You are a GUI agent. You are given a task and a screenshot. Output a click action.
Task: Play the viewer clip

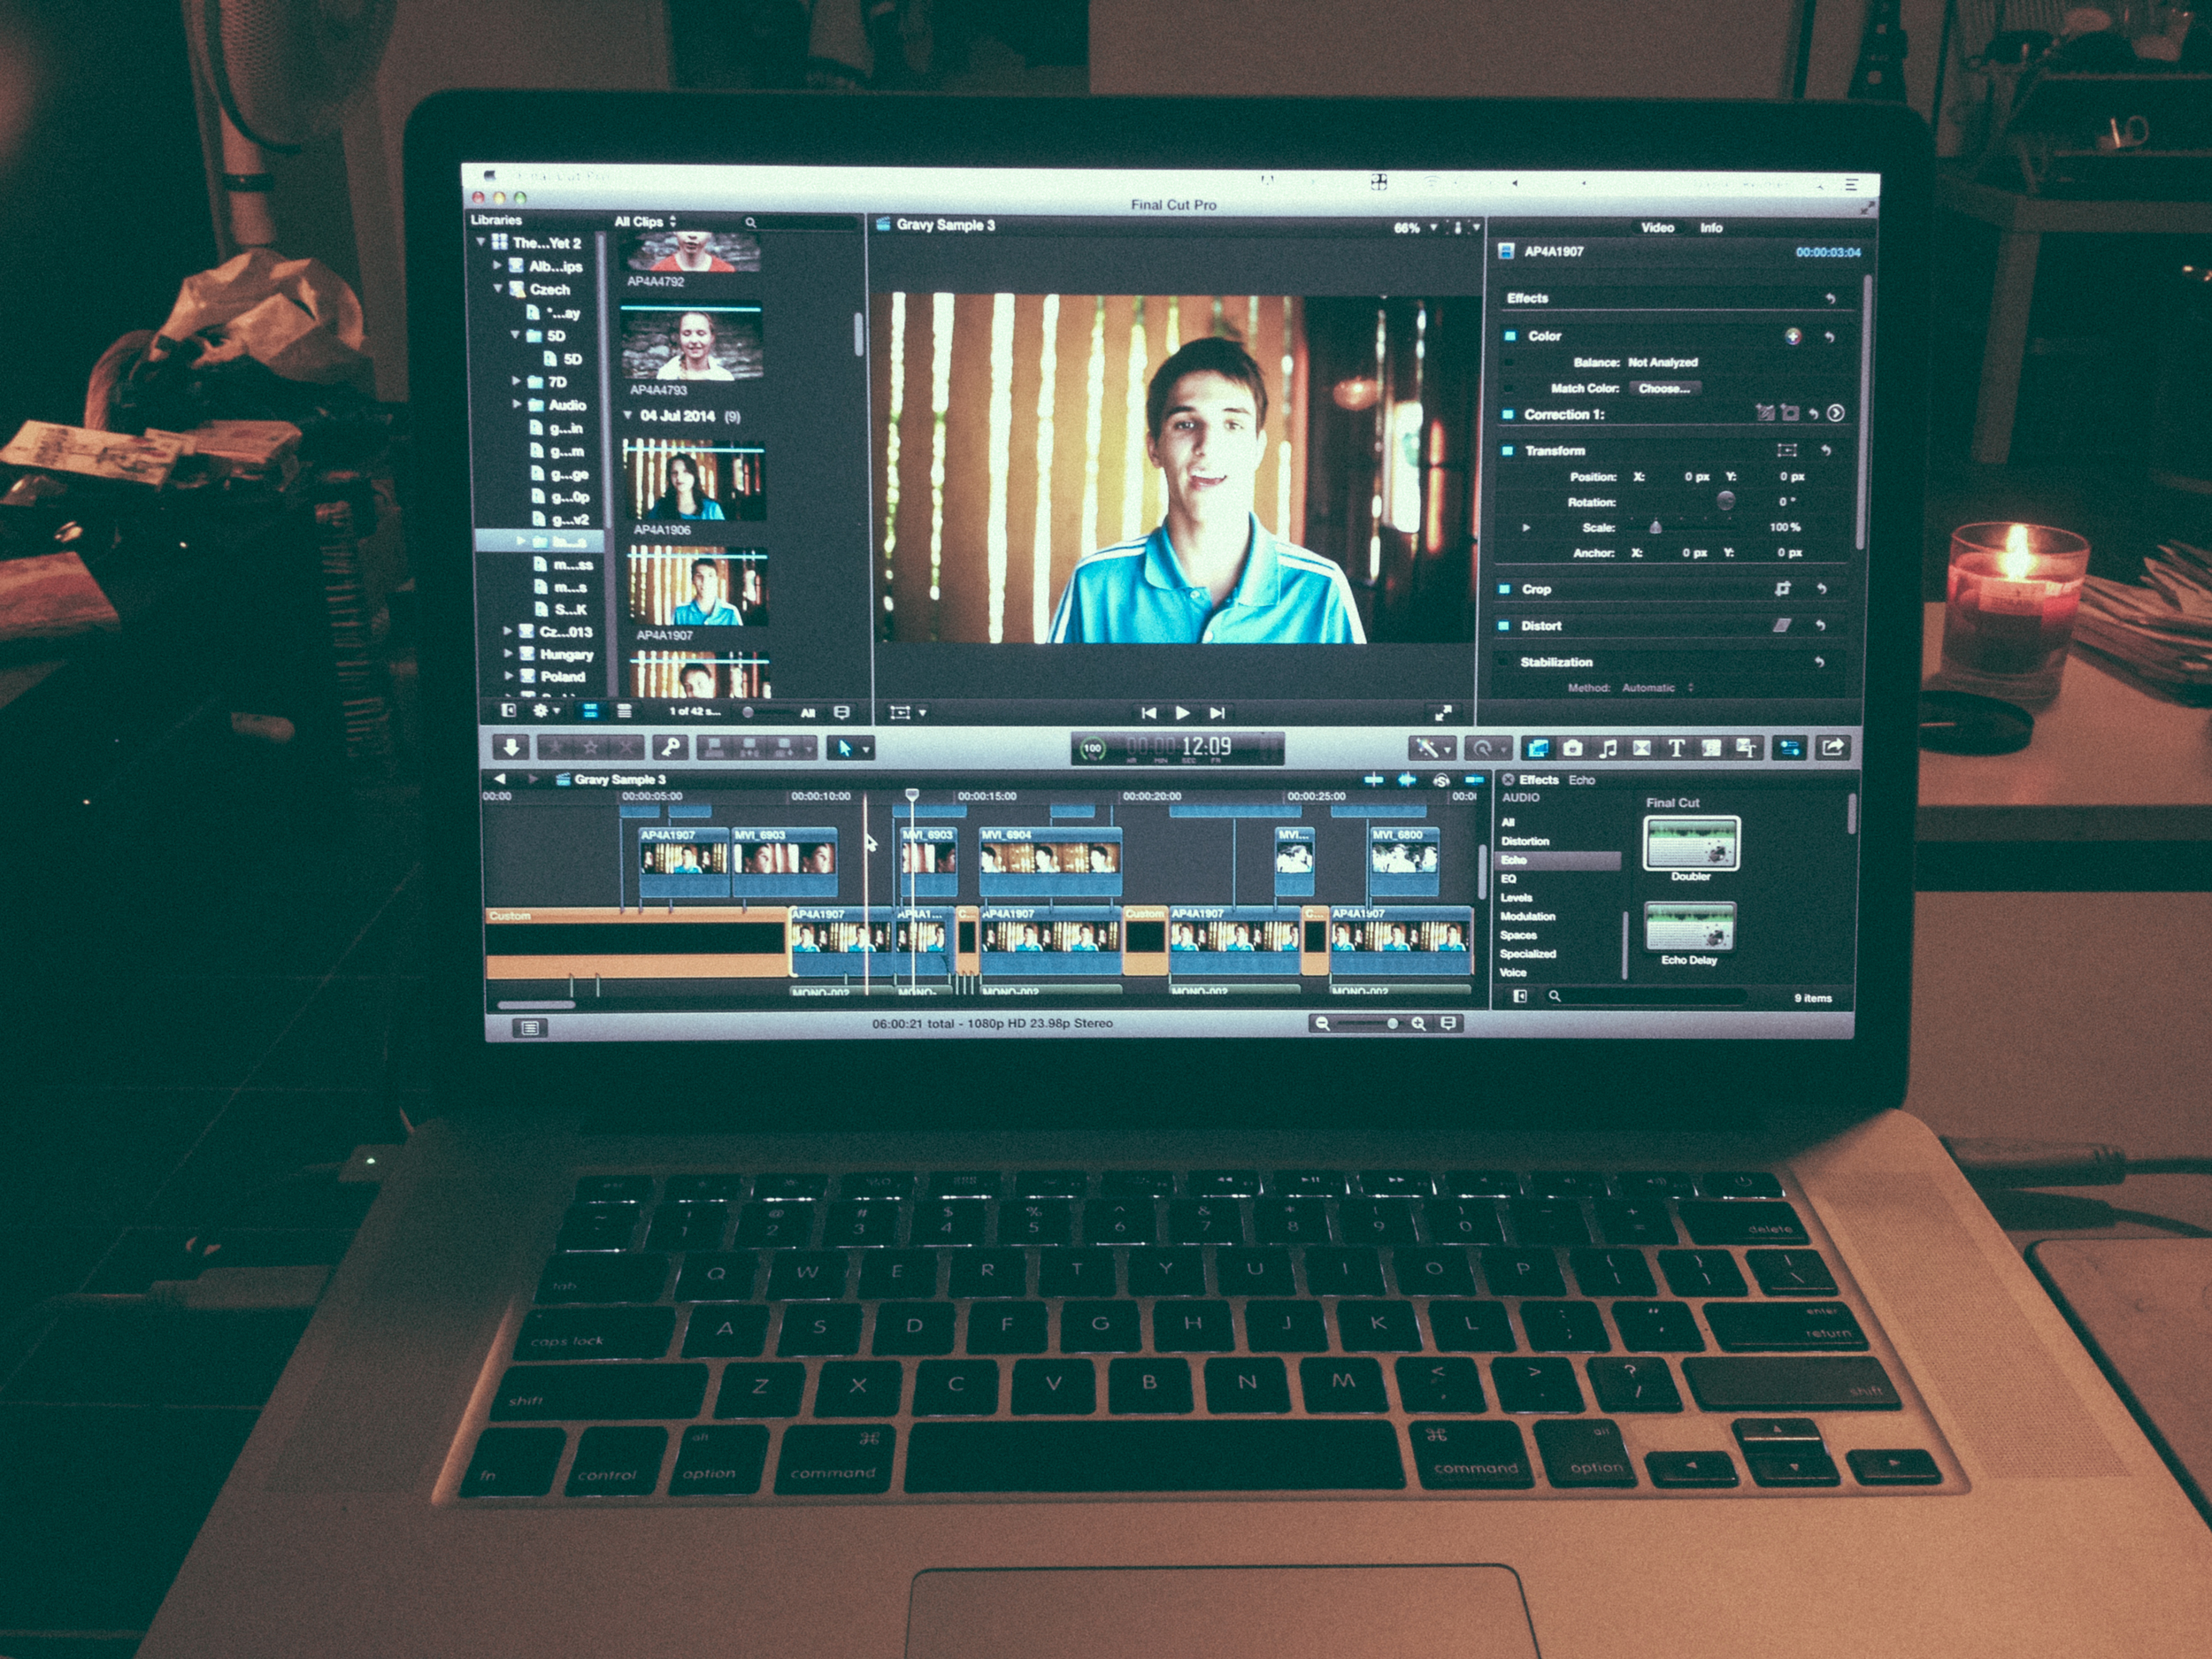[1182, 713]
